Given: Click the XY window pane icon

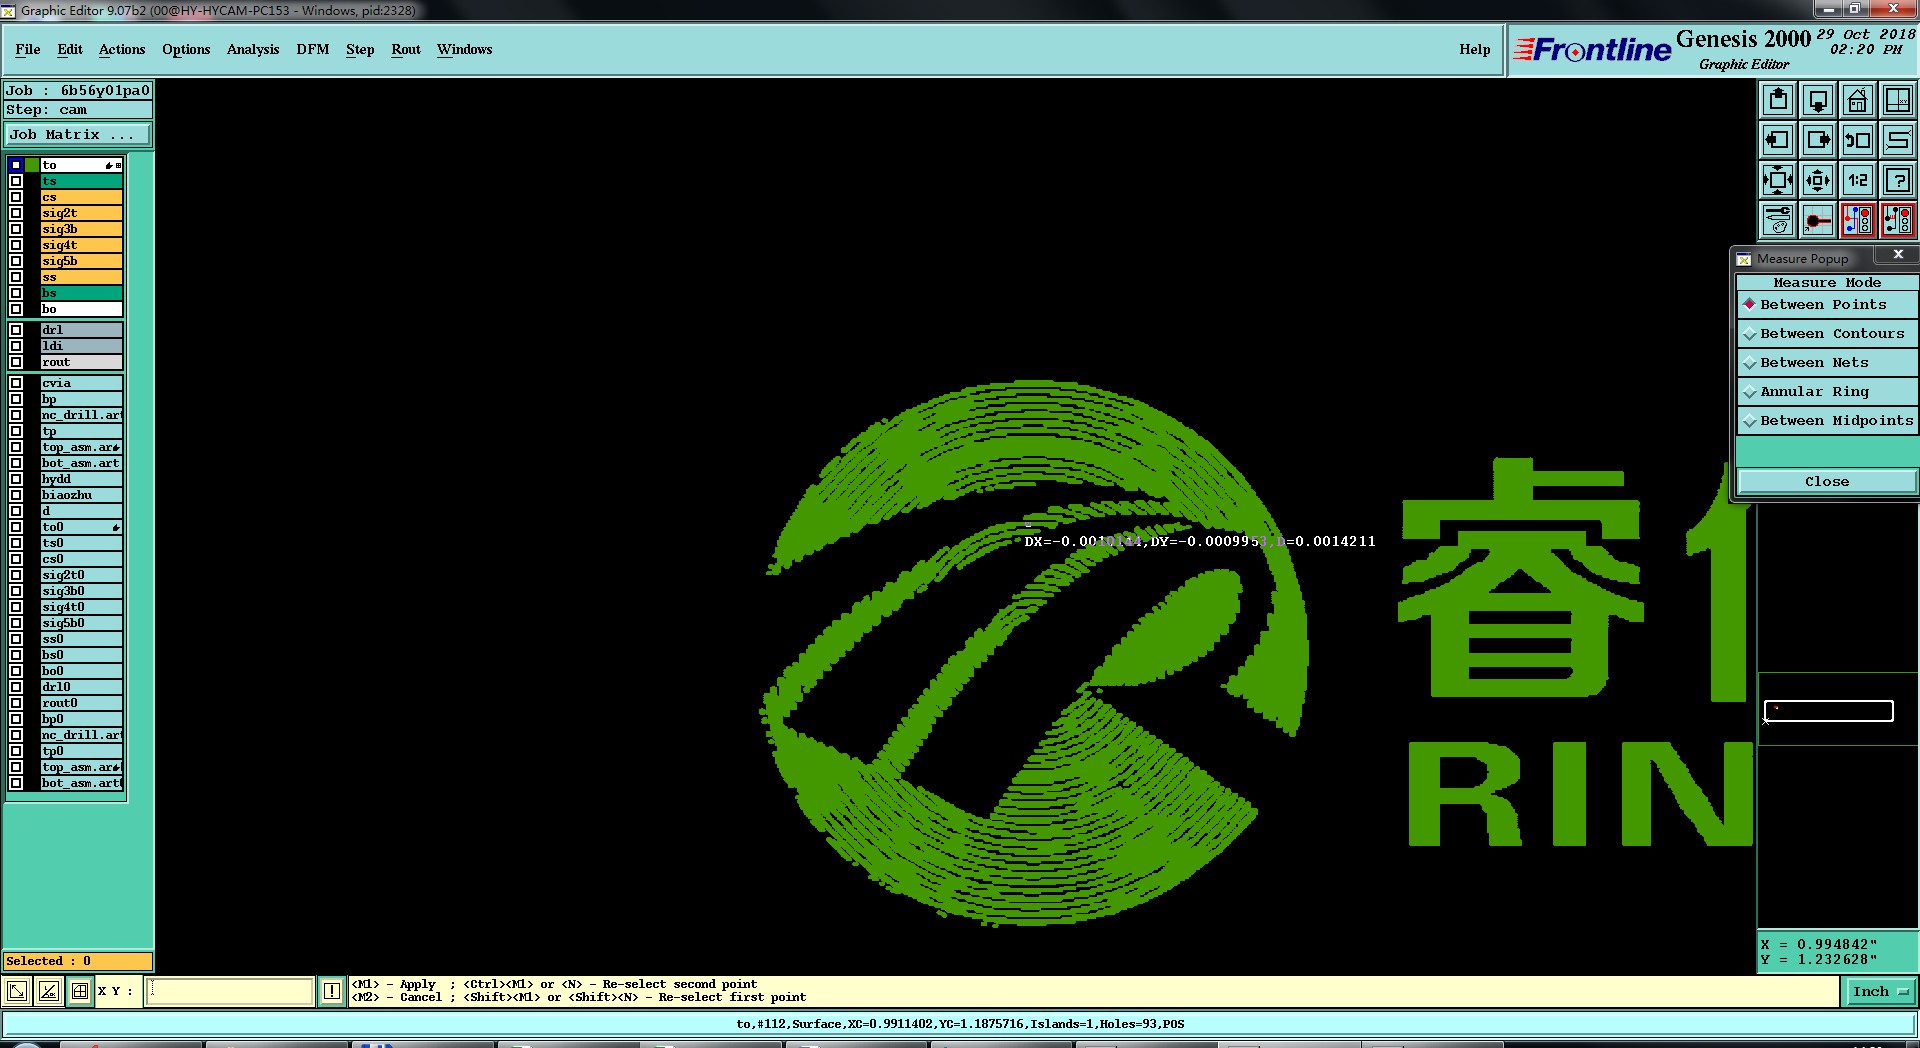Looking at the screenshot, I should pyautogui.click(x=1898, y=100).
